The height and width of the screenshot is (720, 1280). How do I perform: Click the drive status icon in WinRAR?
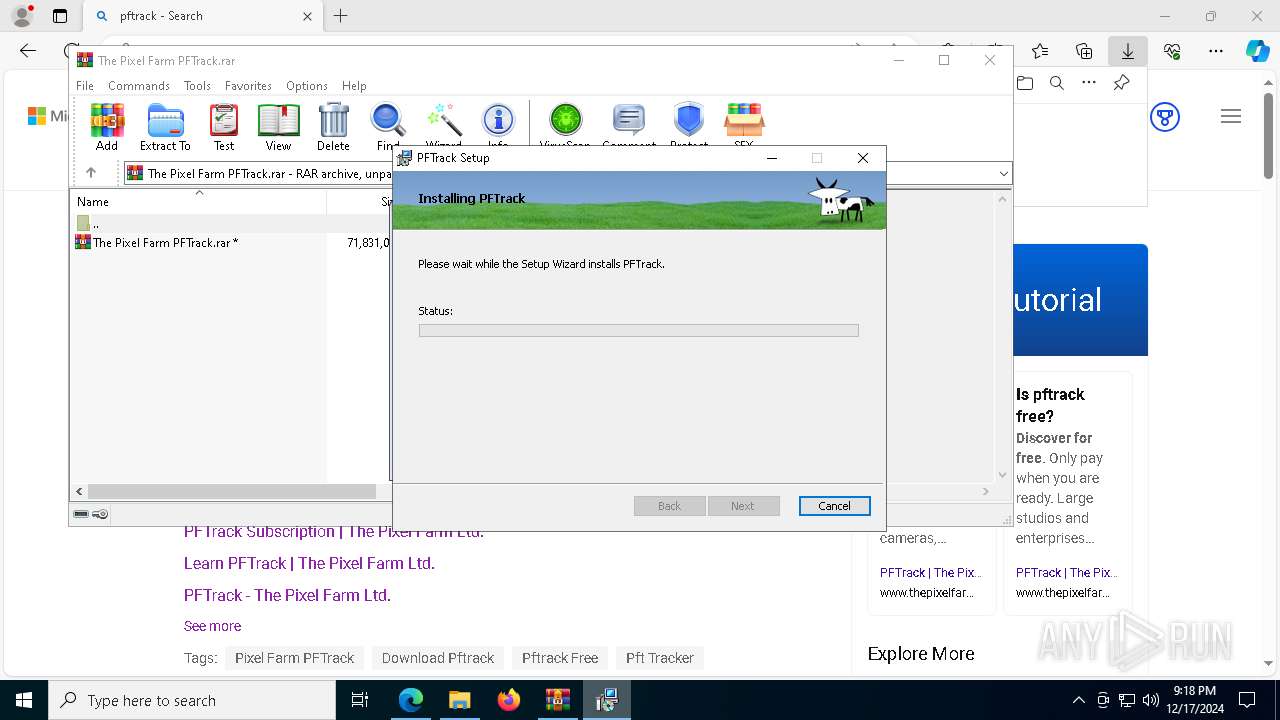point(82,514)
